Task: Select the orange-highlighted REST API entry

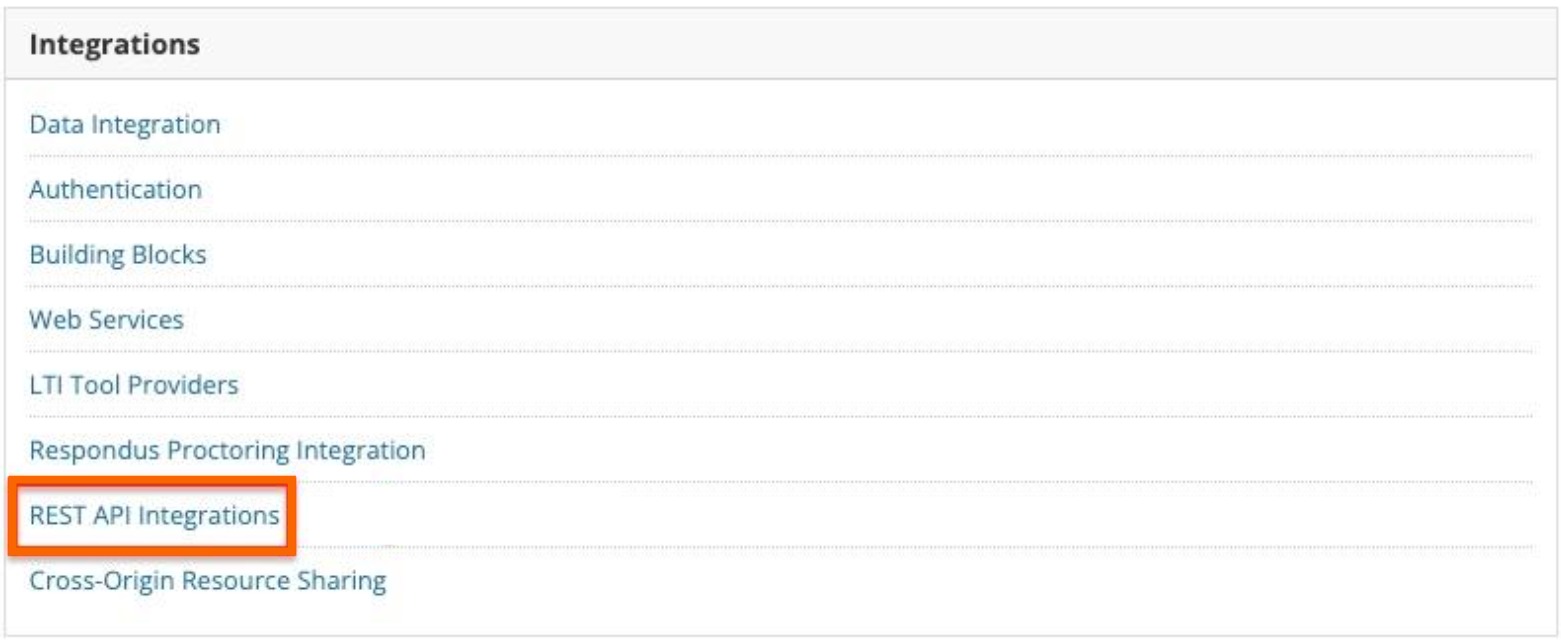Action: pos(154,515)
